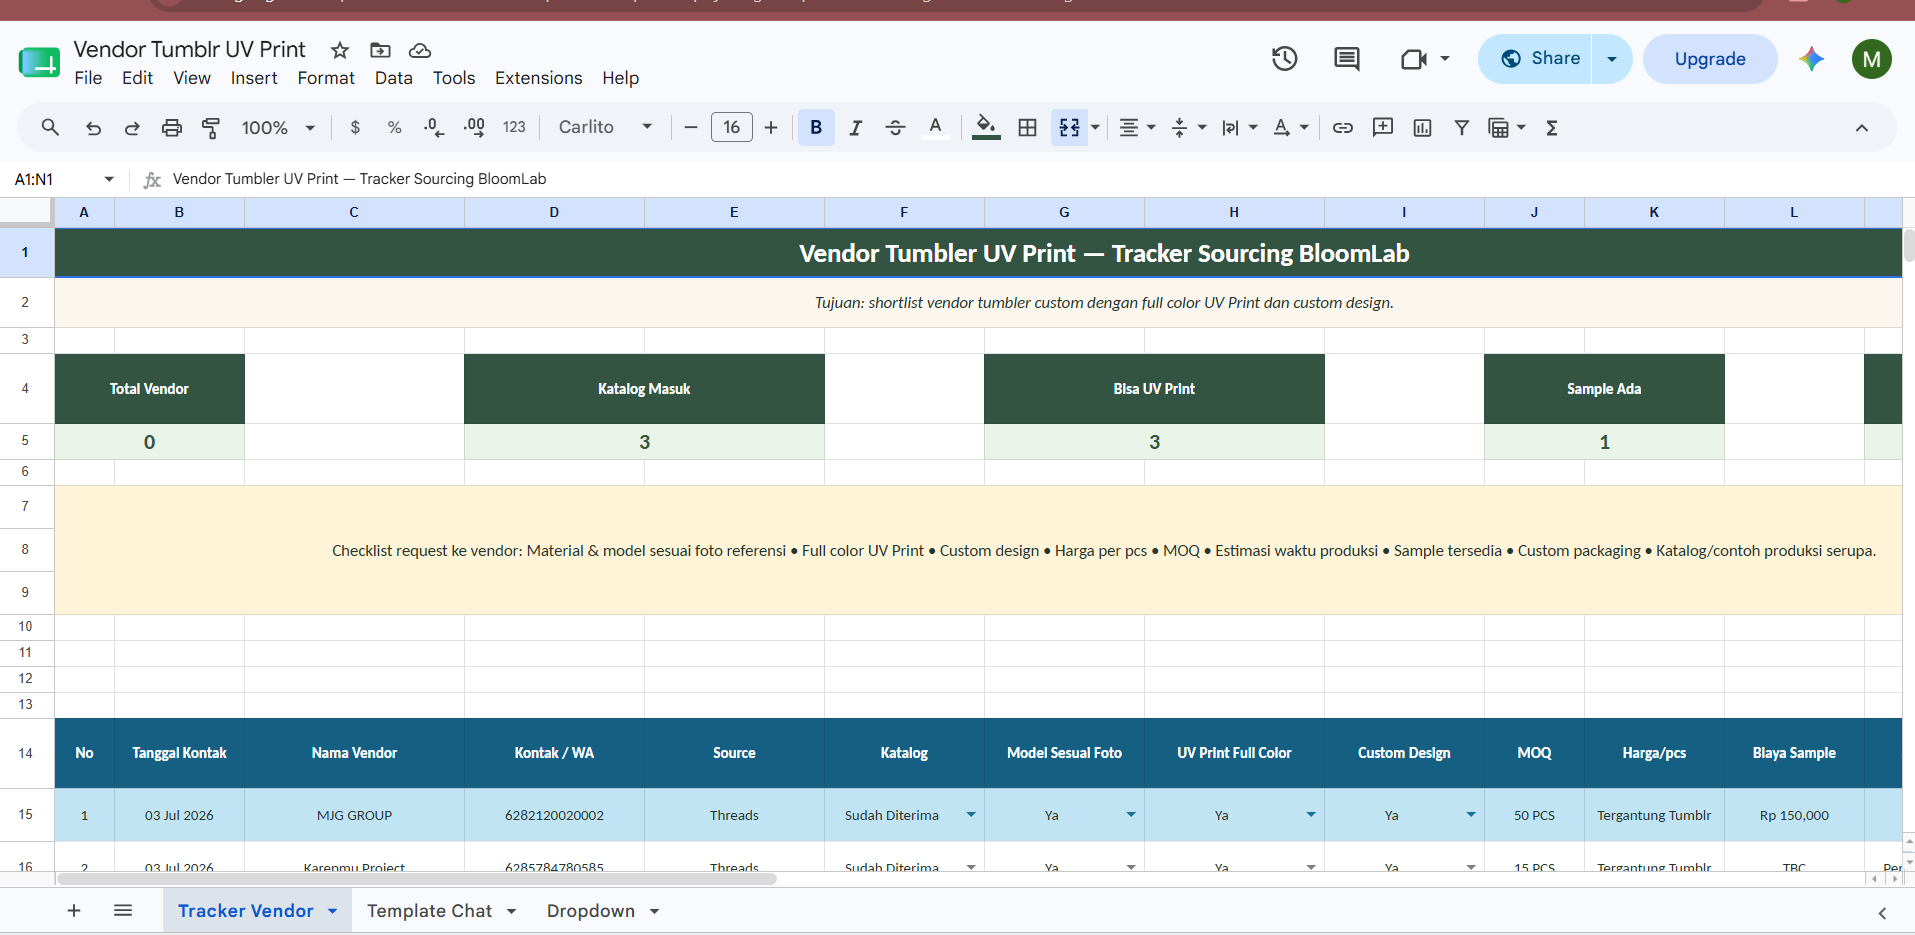Open the zoom level dropdown

tap(278, 128)
